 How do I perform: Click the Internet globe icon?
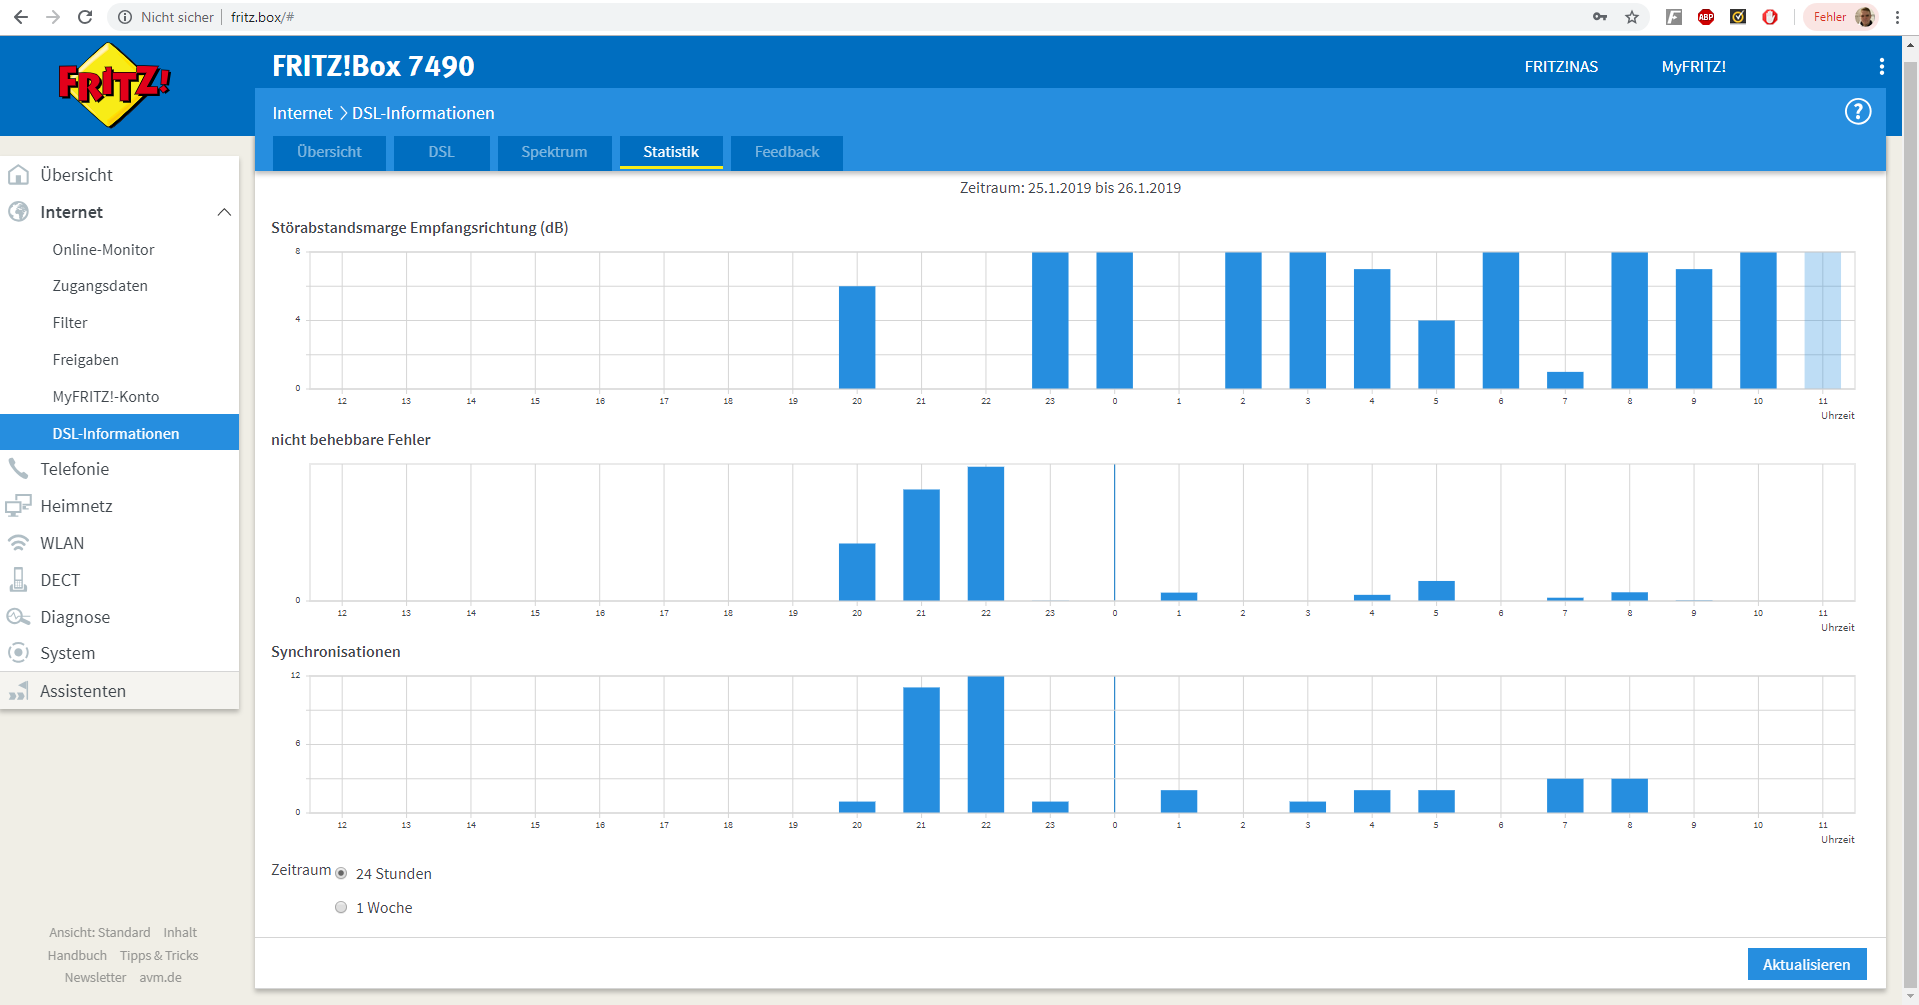click(18, 212)
